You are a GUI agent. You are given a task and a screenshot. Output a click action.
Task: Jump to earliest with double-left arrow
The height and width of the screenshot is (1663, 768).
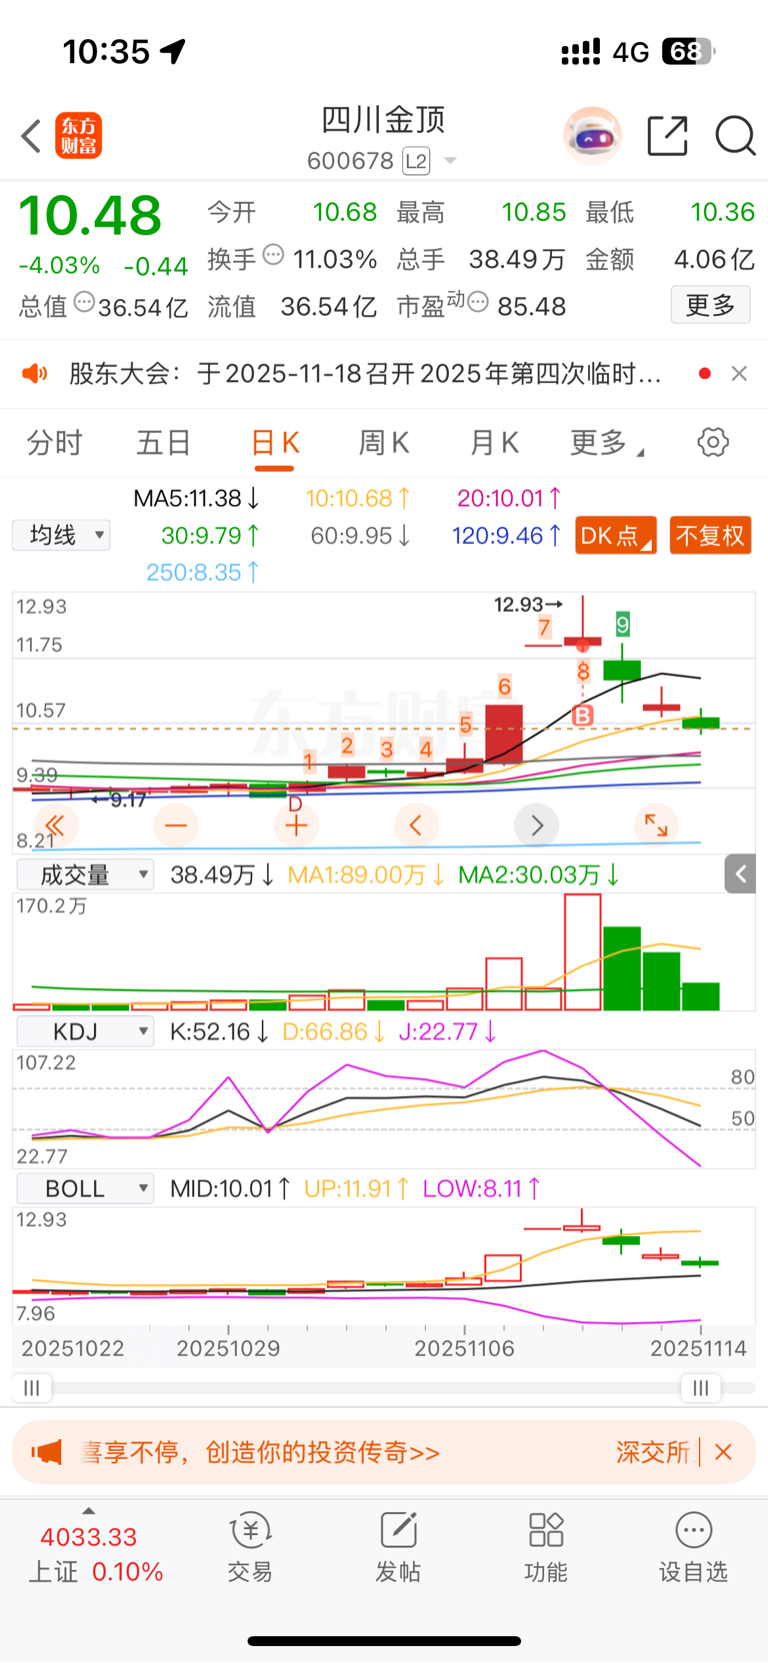tap(55, 825)
